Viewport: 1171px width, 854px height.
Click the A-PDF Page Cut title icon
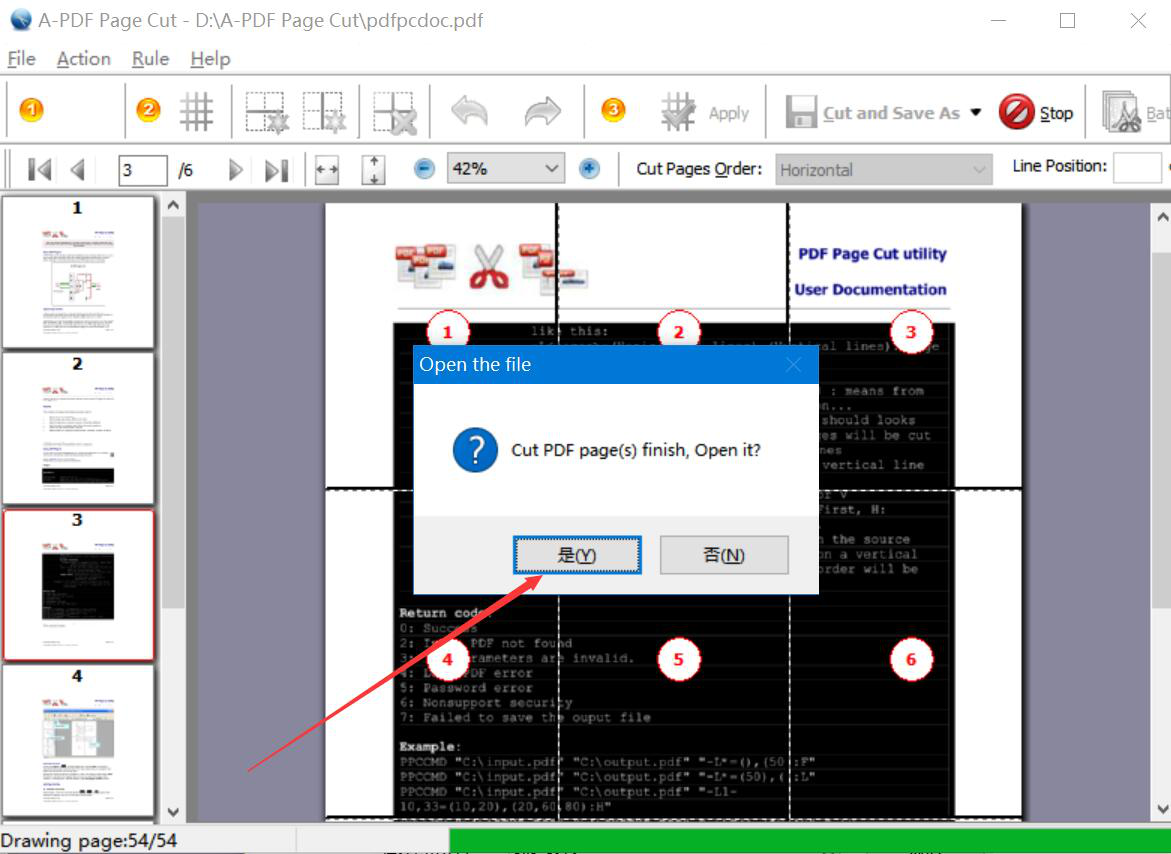click(x=21, y=20)
